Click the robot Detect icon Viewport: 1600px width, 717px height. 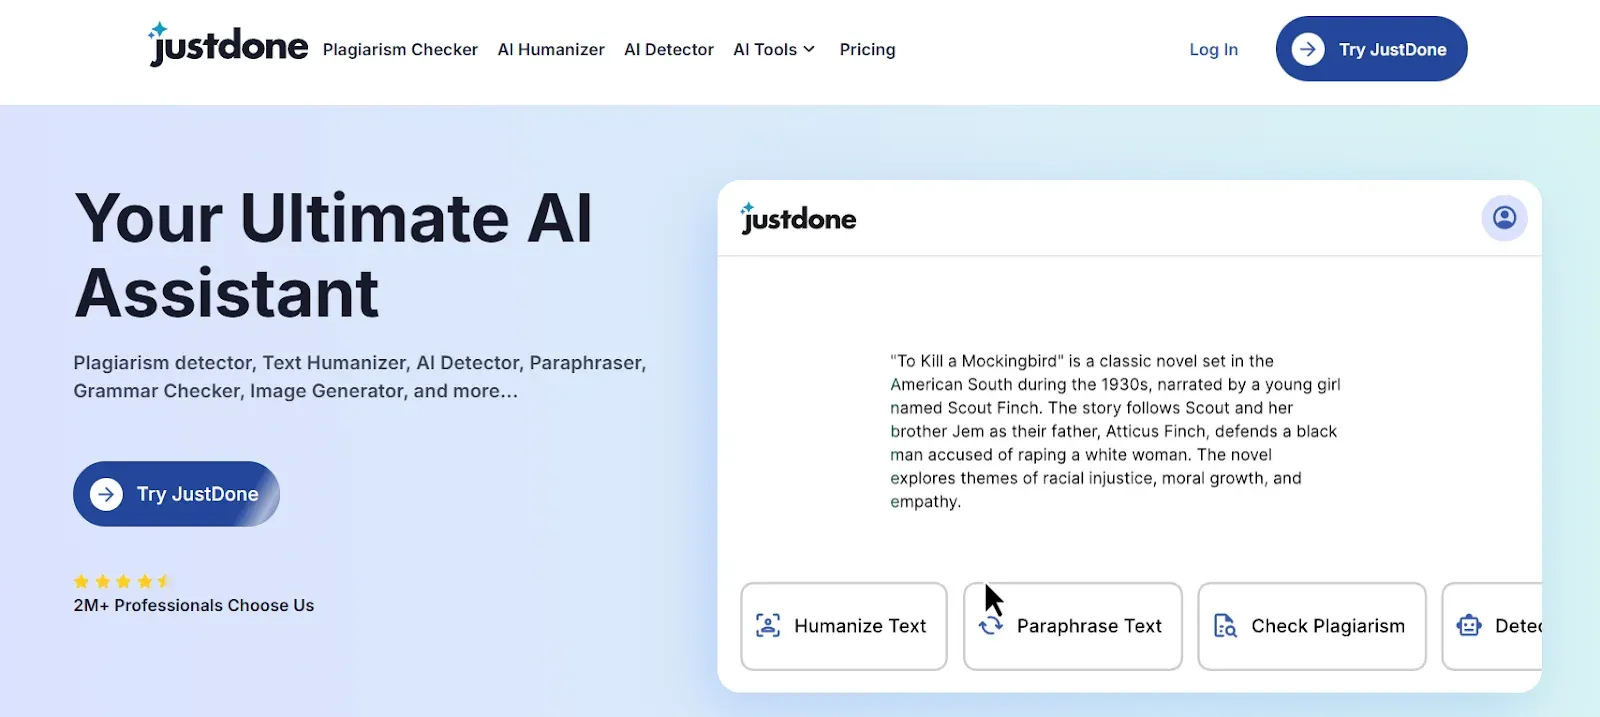(x=1469, y=626)
